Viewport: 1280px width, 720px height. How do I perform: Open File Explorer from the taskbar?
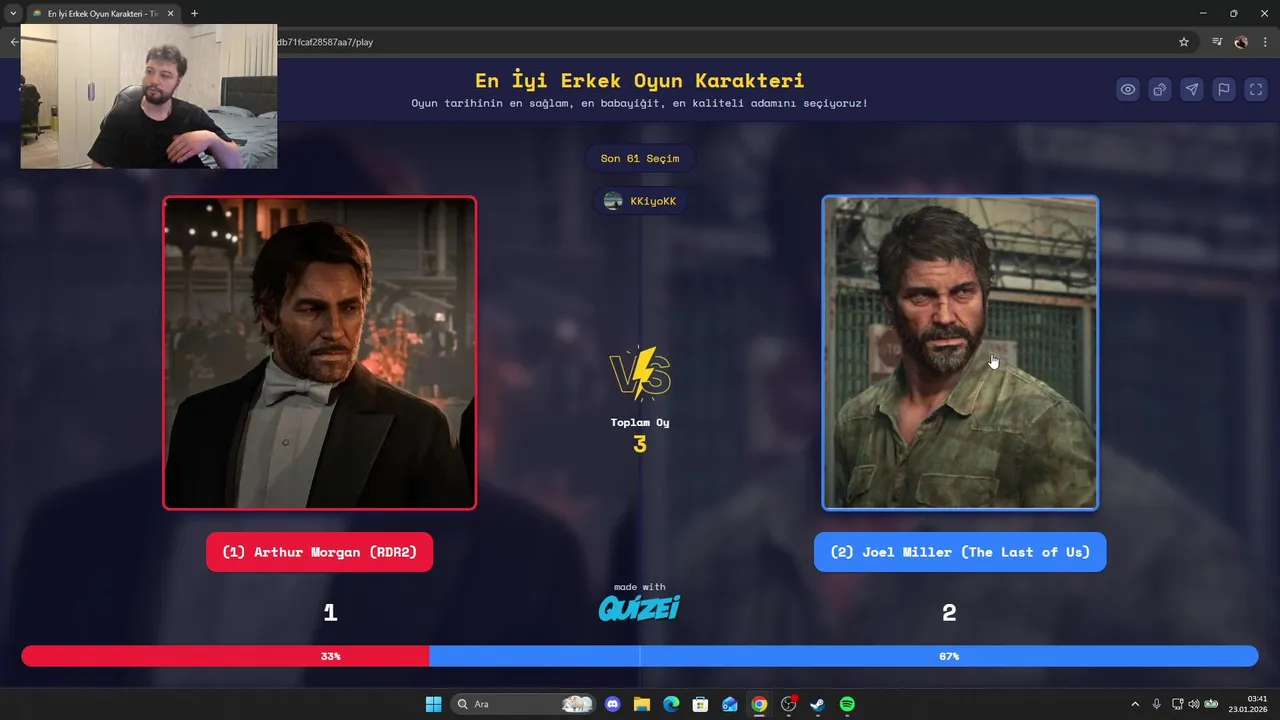click(642, 704)
